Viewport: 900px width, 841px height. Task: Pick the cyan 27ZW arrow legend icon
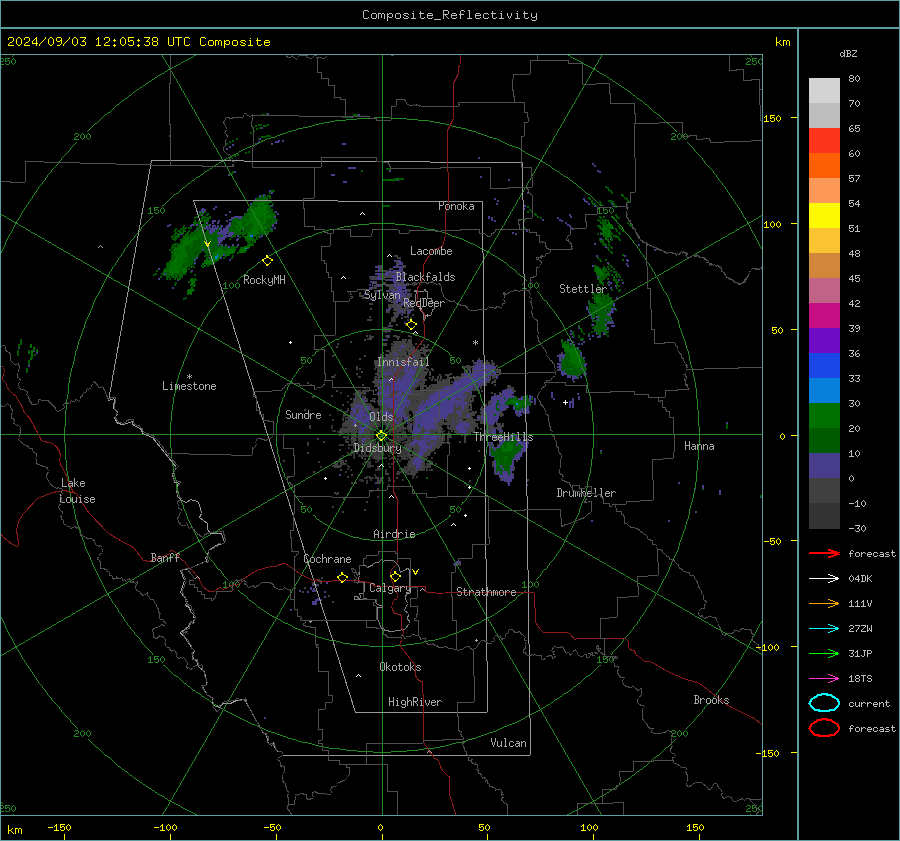(x=824, y=629)
